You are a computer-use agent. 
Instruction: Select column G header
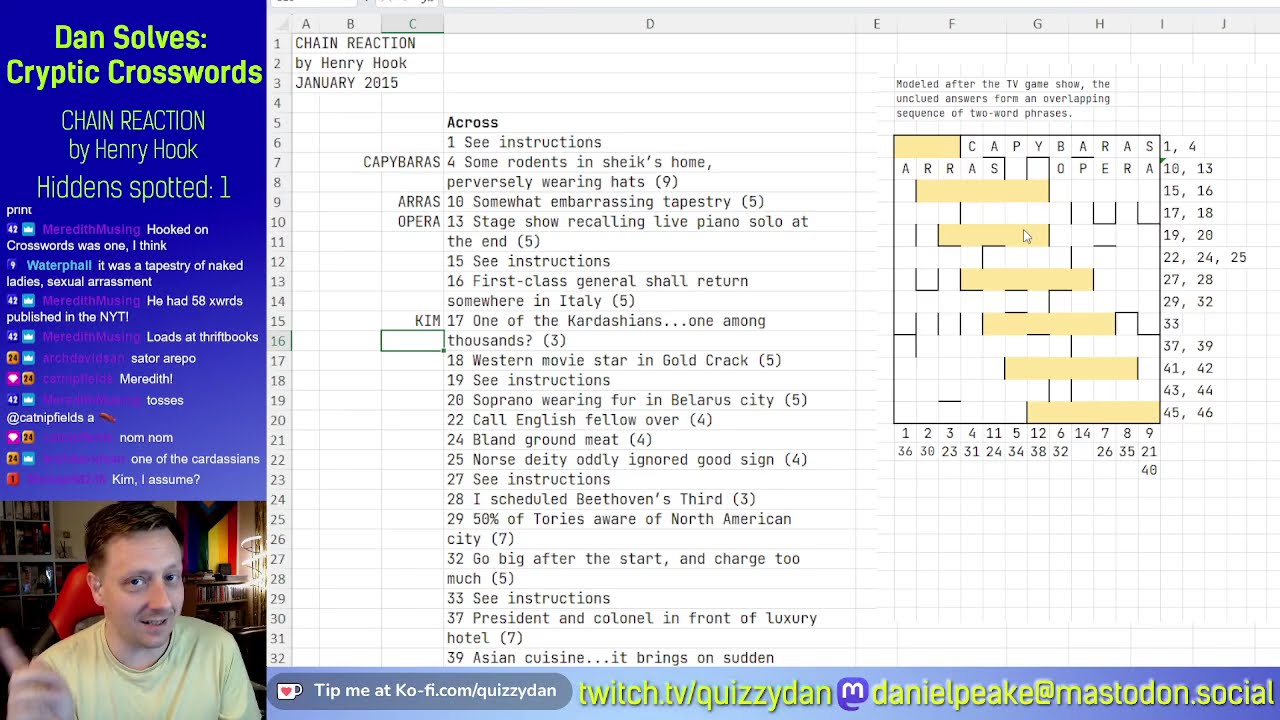[1037, 24]
